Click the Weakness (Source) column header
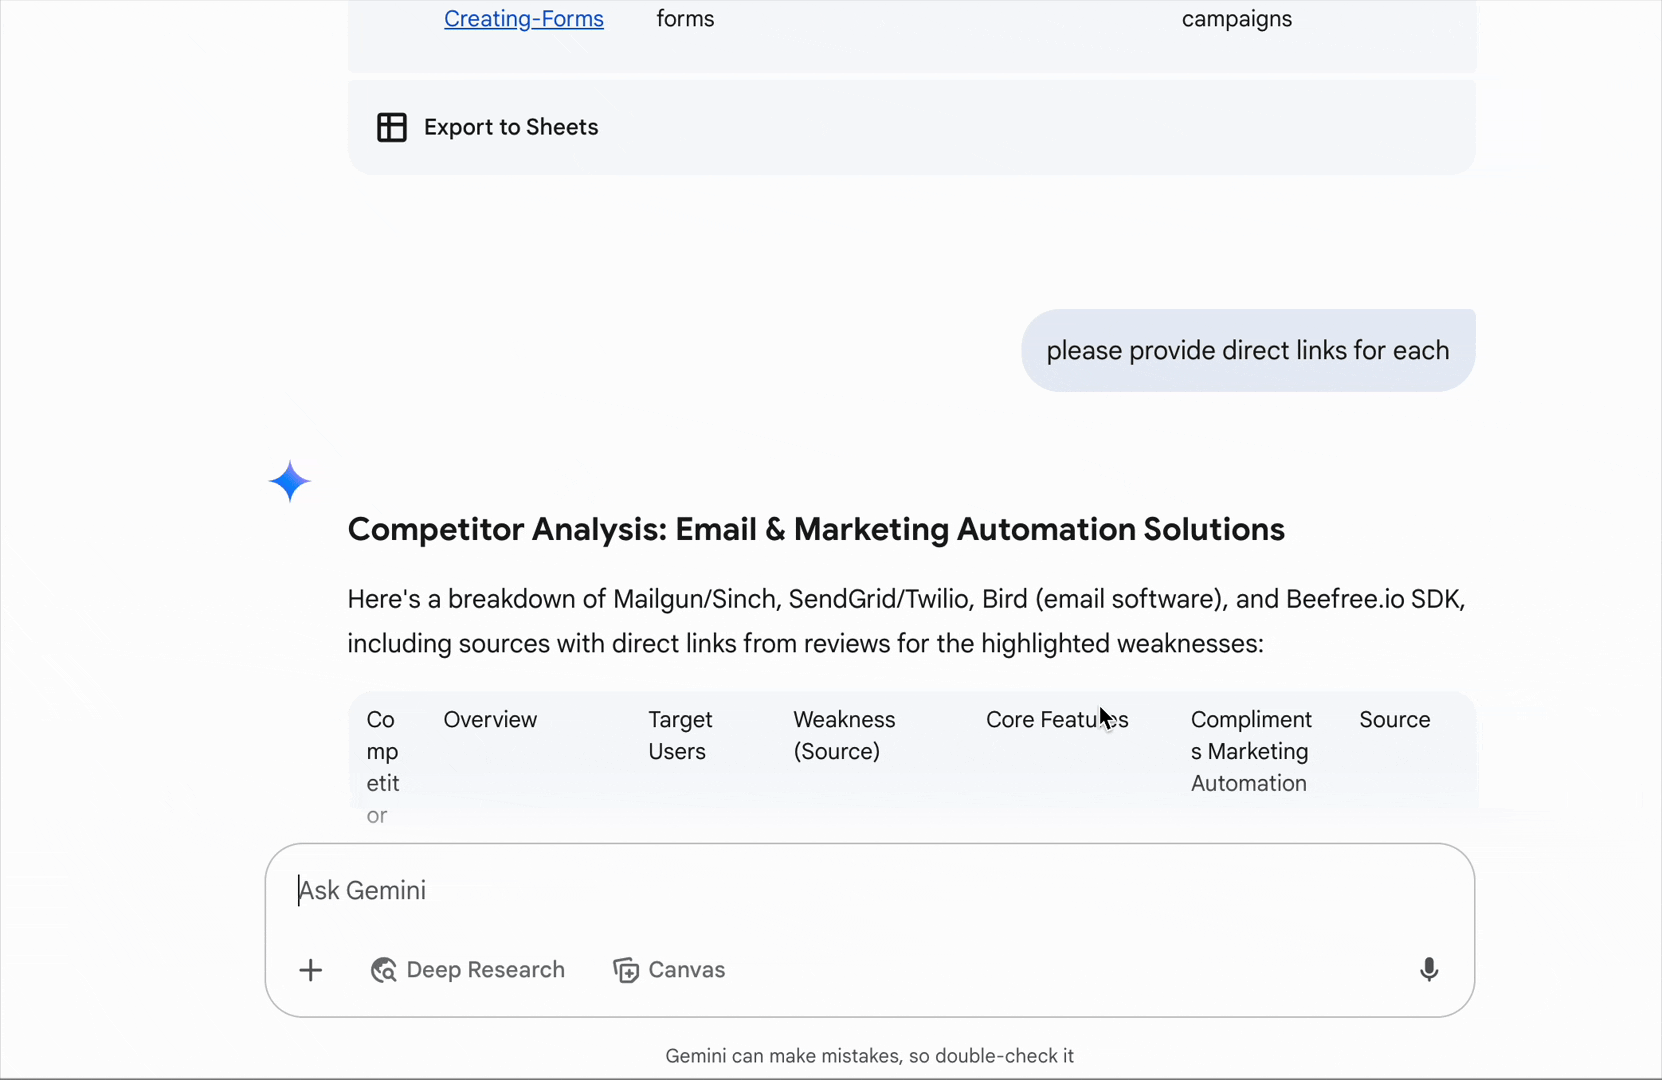 (844, 736)
